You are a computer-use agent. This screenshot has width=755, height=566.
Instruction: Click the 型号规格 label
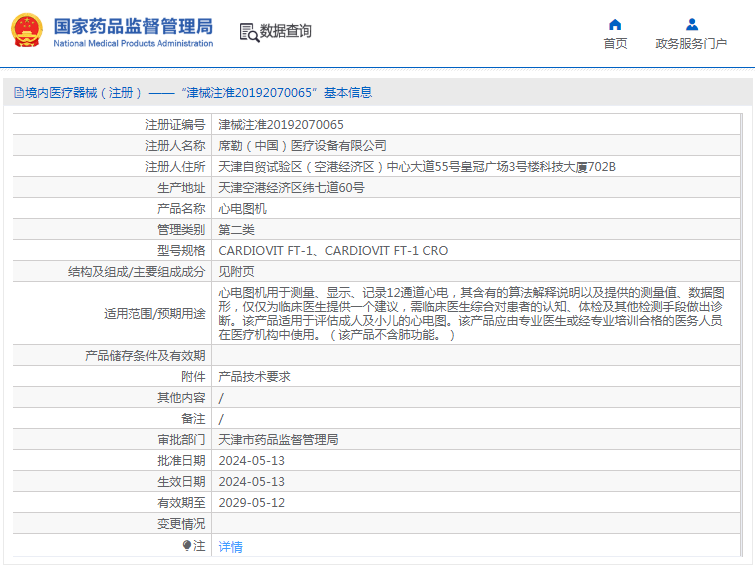[x=181, y=251]
